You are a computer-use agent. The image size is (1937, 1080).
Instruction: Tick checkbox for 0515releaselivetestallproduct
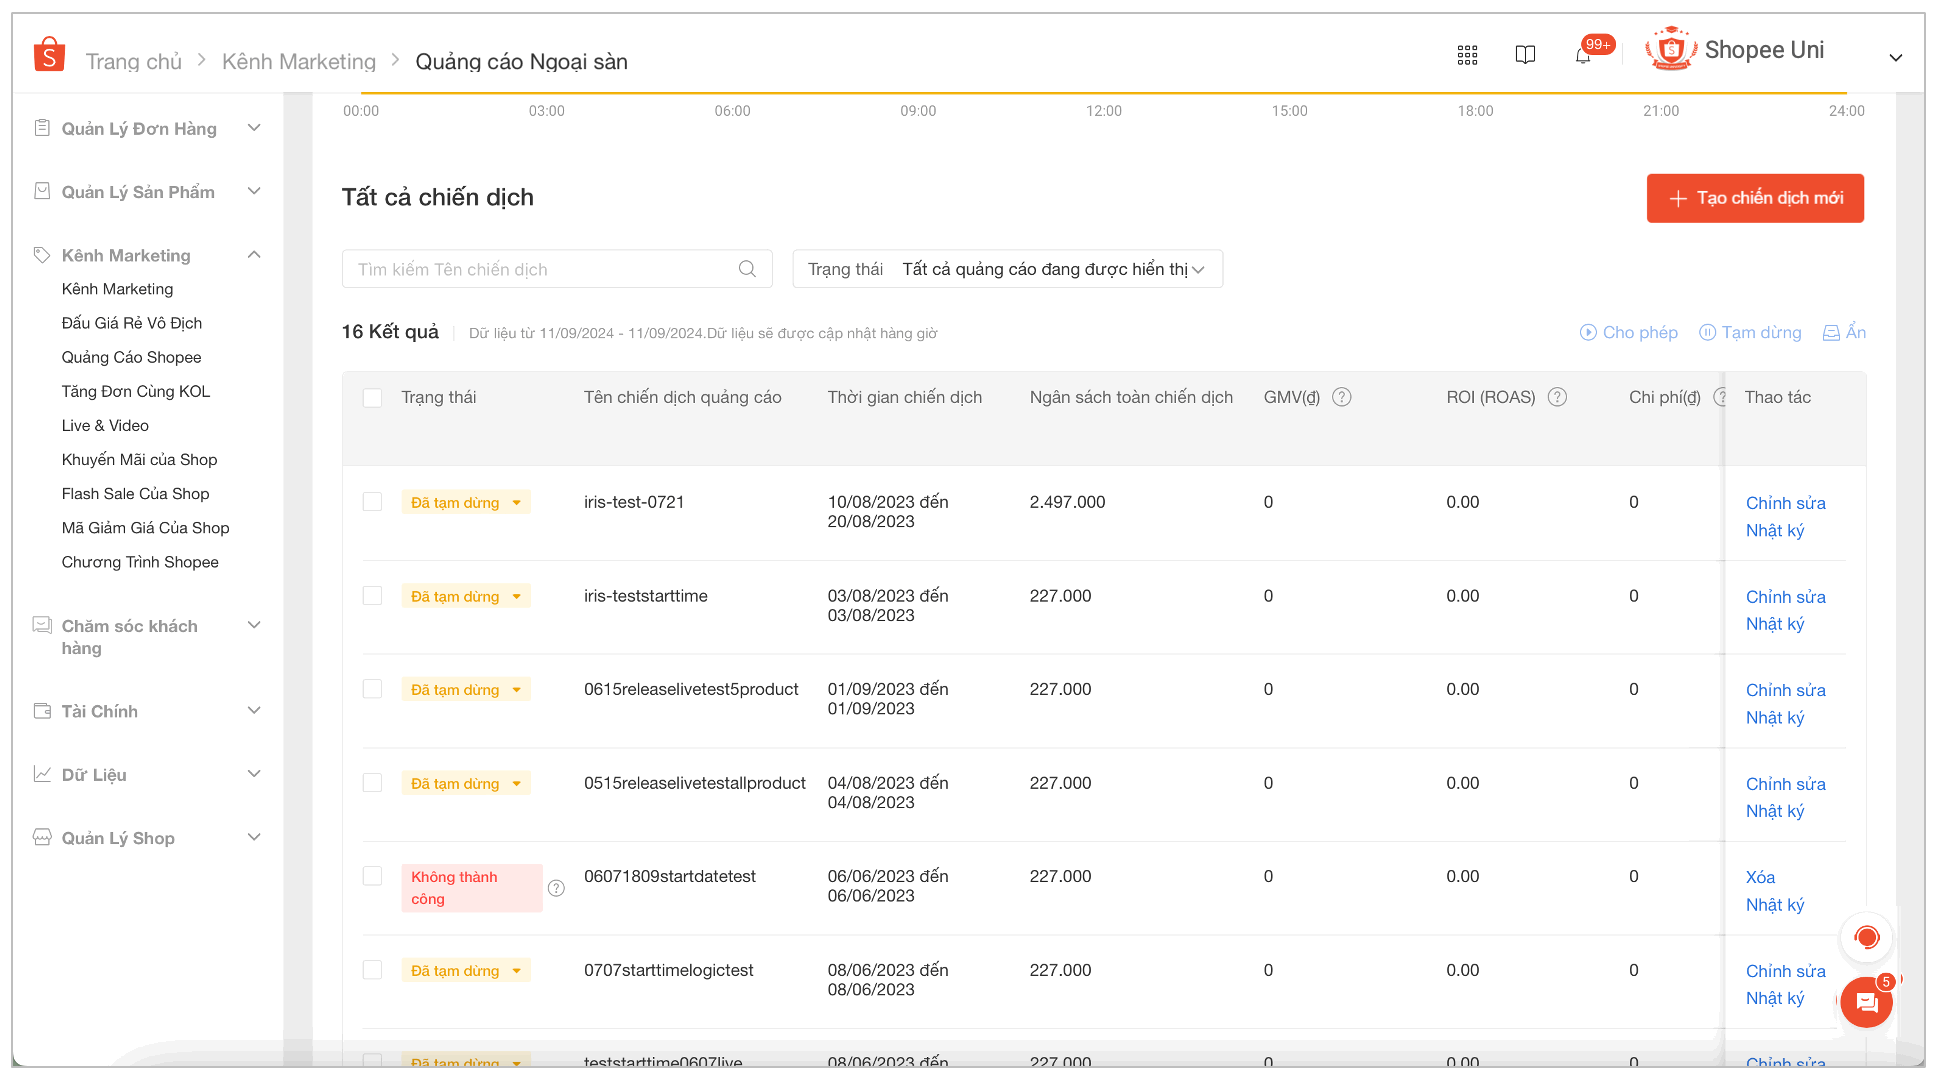(x=372, y=783)
